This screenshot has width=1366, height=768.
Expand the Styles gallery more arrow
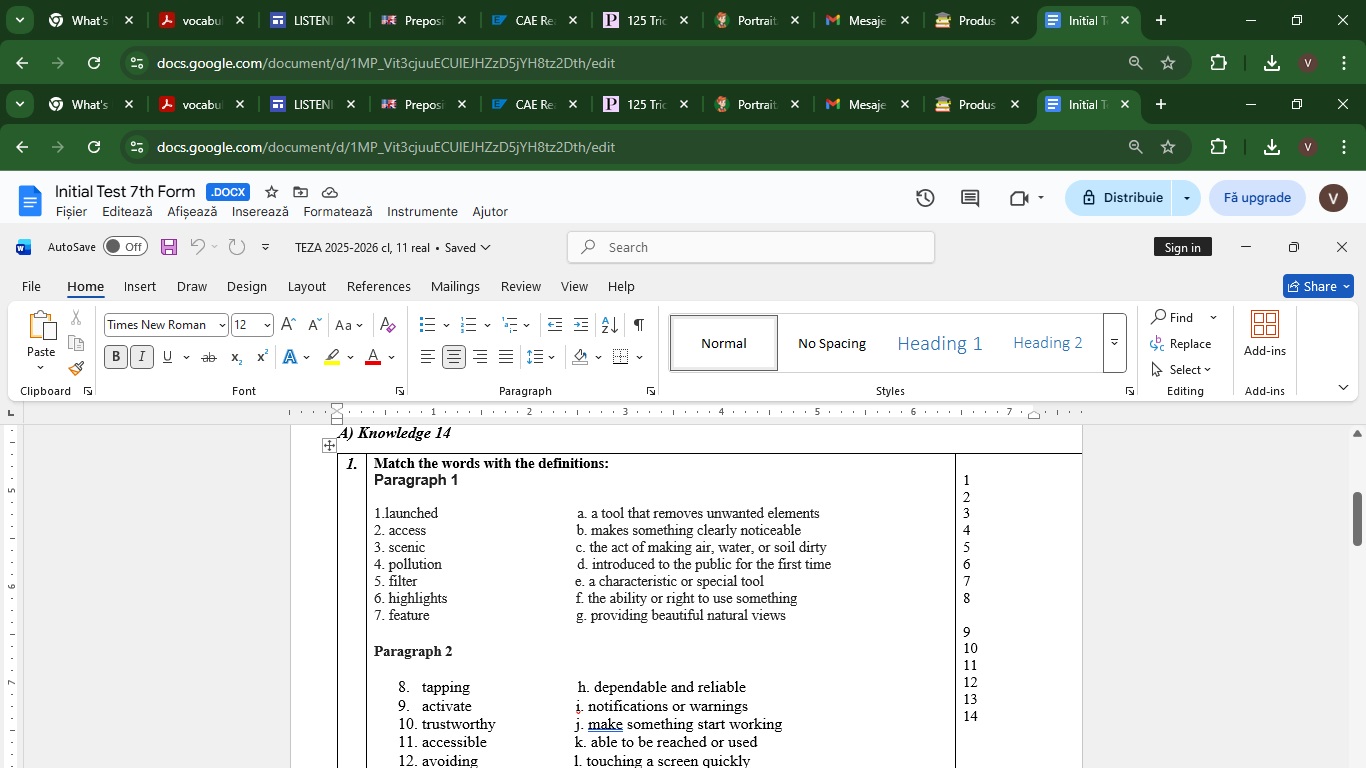point(1114,343)
